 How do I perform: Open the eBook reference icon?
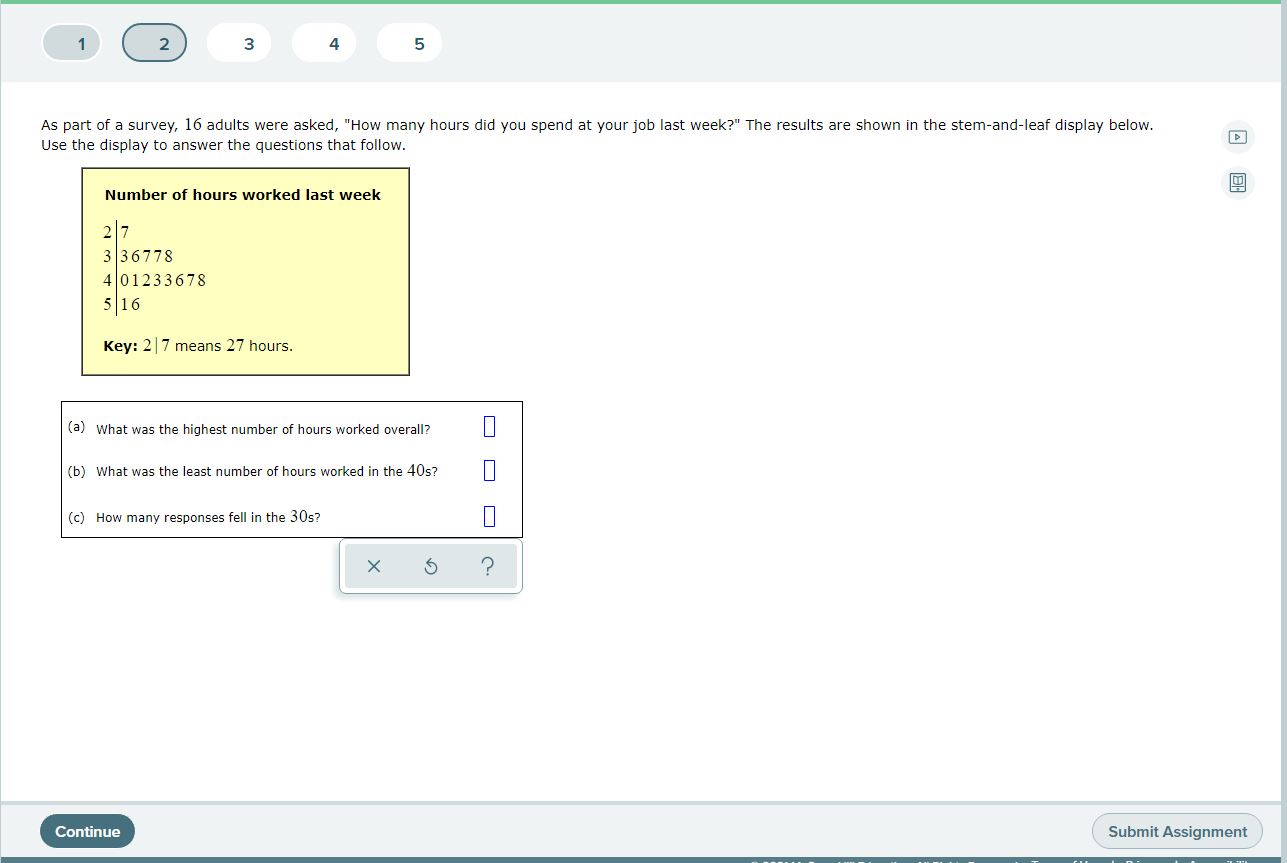coord(1237,183)
